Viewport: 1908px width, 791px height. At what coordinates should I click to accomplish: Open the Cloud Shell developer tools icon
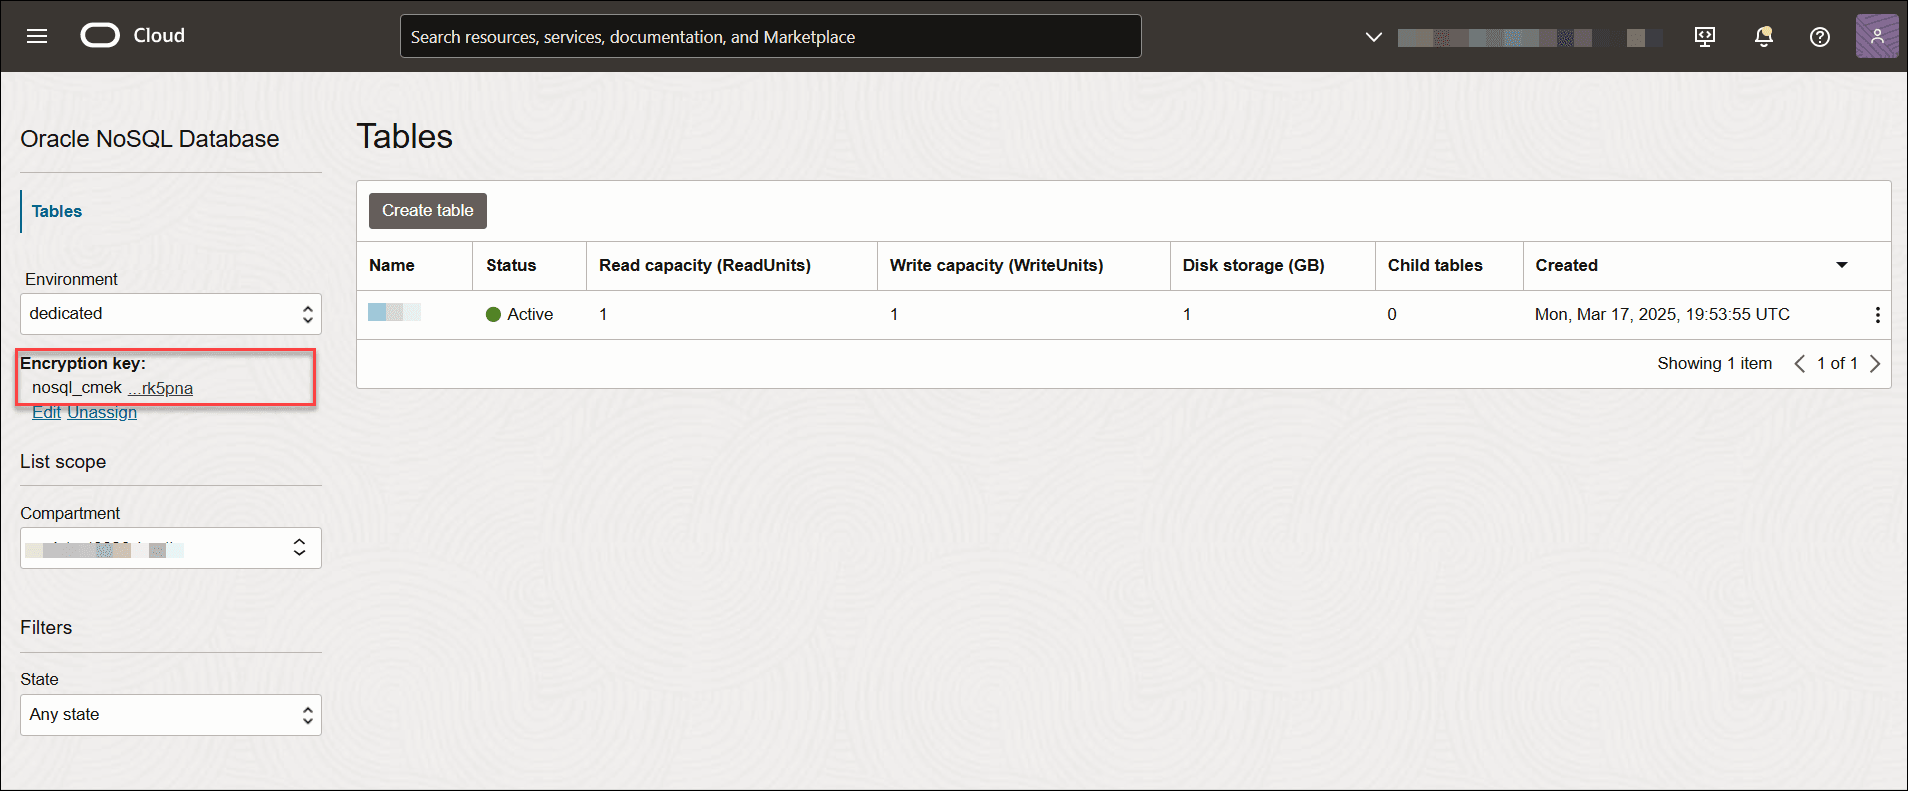point(1705,37)
